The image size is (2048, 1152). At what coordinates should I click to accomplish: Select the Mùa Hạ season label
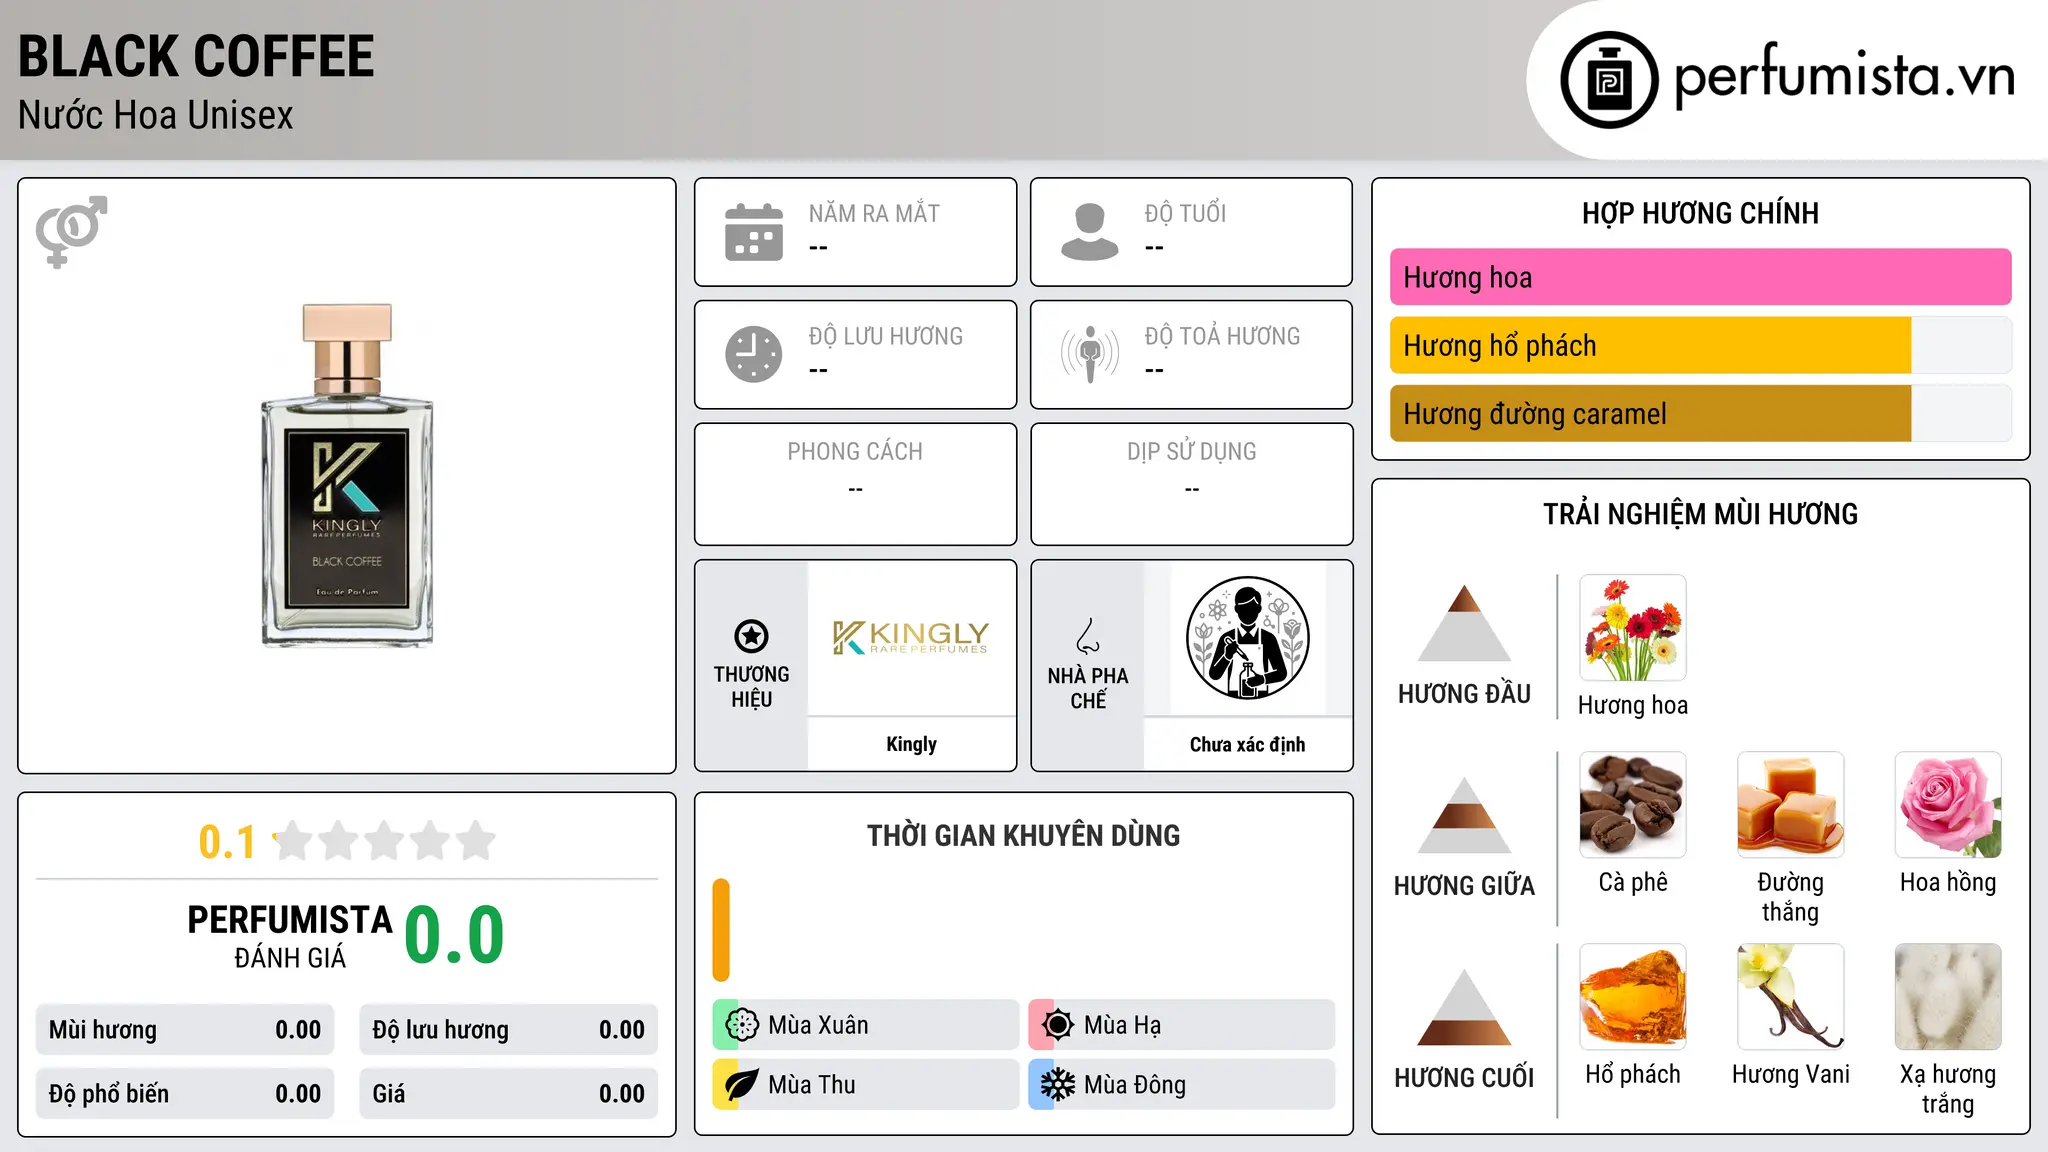pyautogui.click(x=1122, y=1025)
